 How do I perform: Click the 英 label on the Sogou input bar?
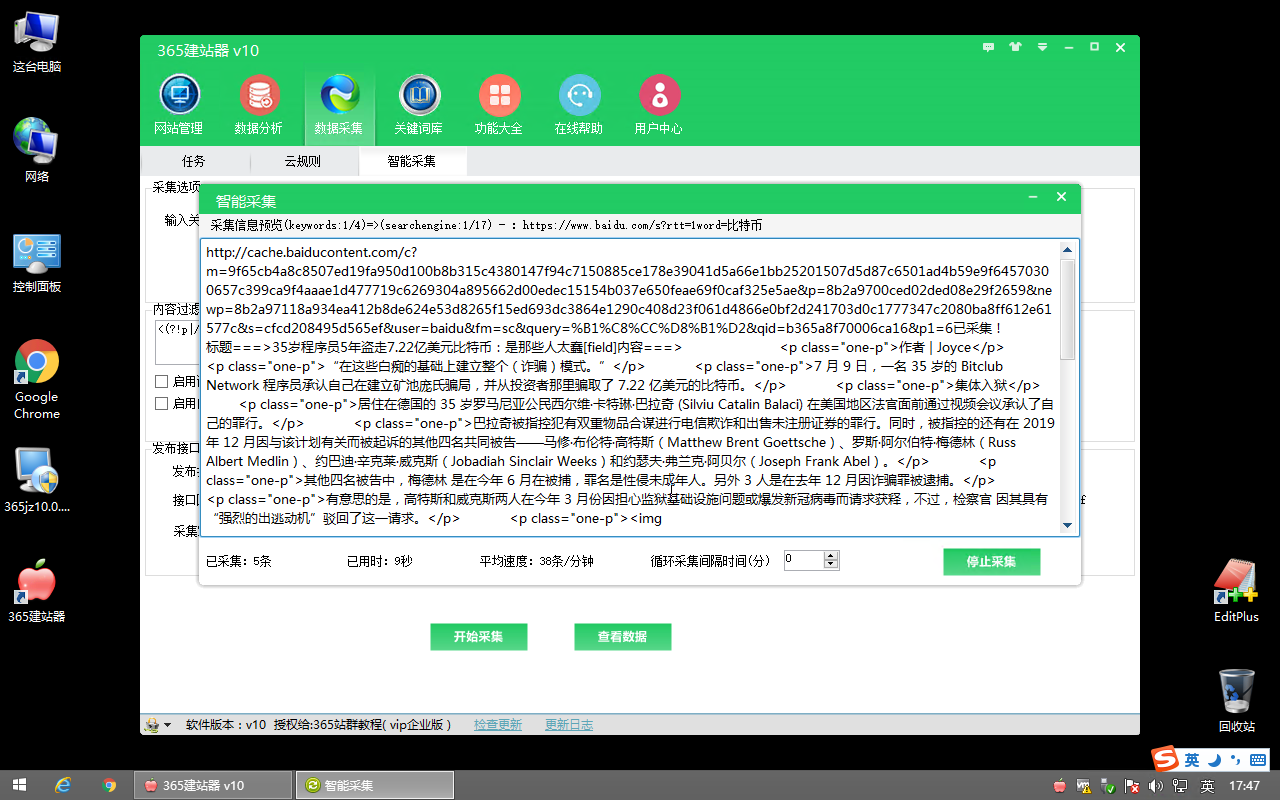(1192, 760)
